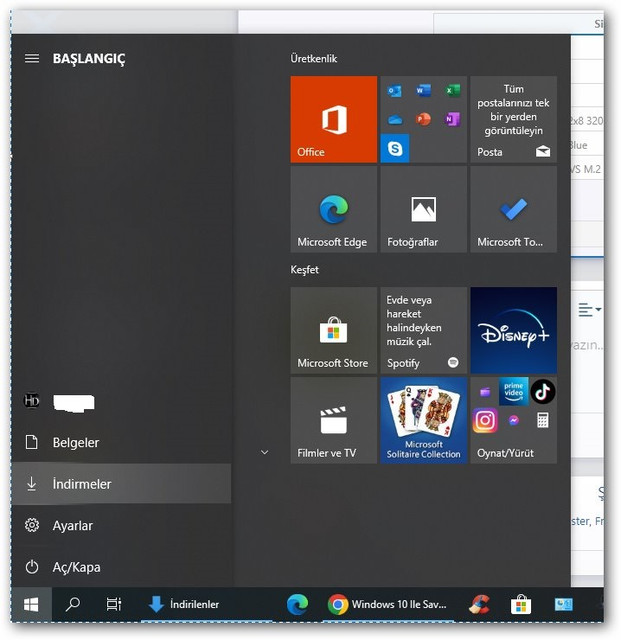
Task: Open the Aç/Kapa power menu
Action: coord(121,567)
